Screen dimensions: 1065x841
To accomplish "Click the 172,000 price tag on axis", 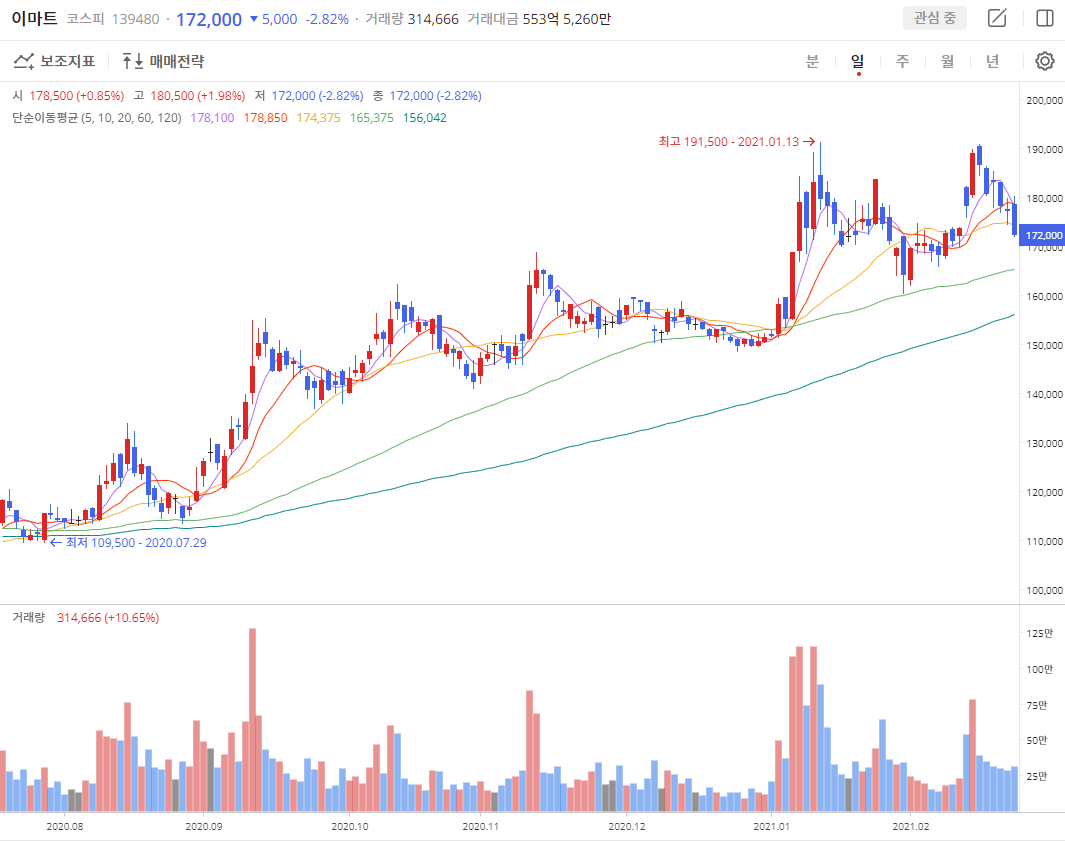I will [x=1043, y=235].
